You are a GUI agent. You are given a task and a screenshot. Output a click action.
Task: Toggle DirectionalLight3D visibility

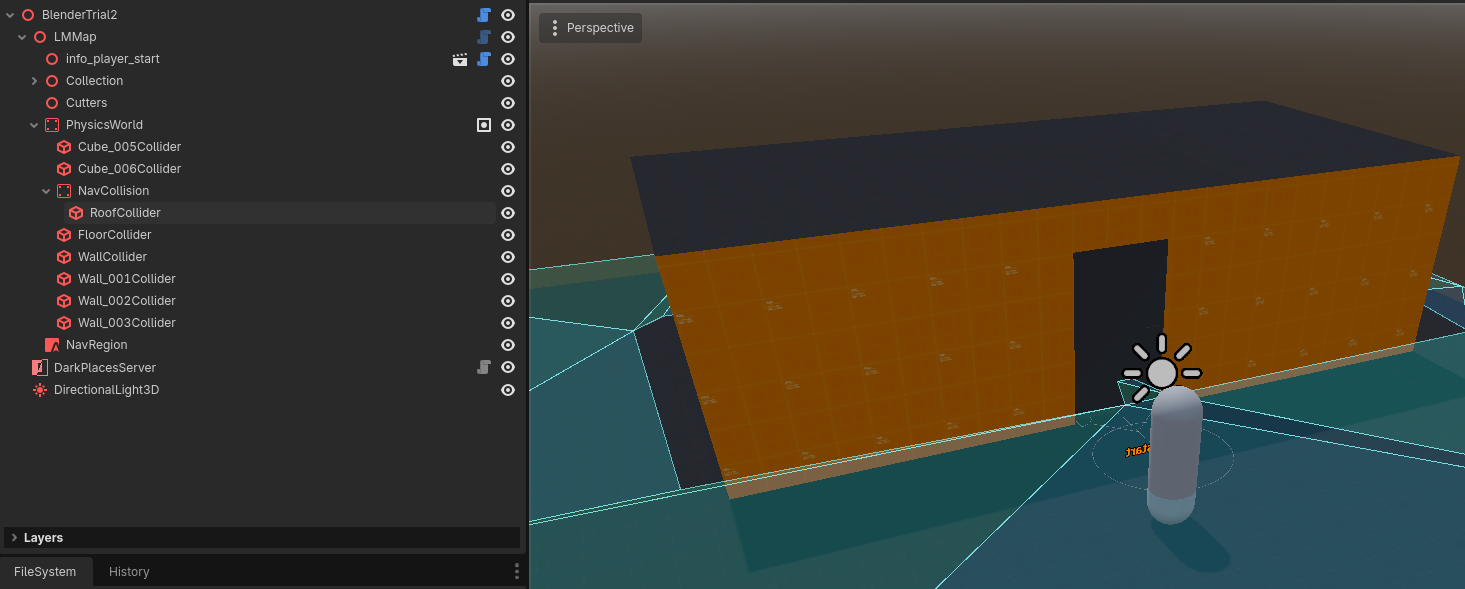[x=508, y=390]
